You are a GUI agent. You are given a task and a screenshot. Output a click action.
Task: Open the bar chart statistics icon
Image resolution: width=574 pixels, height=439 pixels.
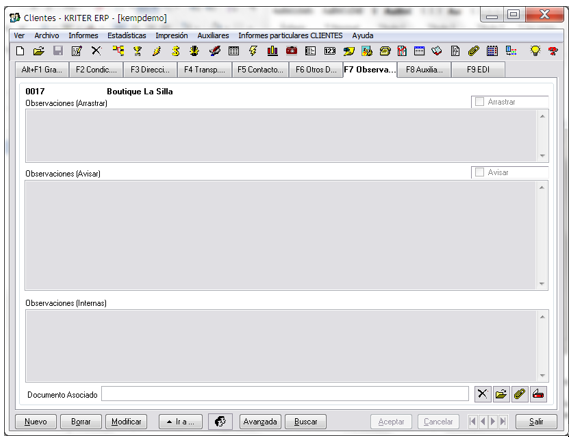(x=272, y=51)
